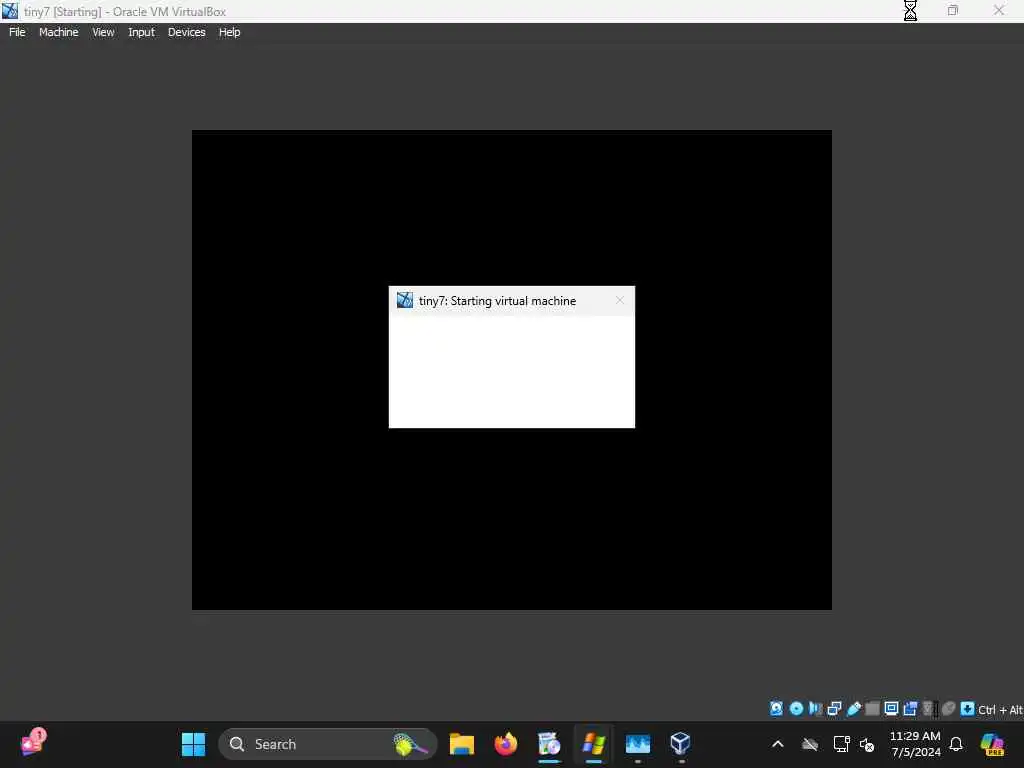Click the OneDrive cloud tray icon

[810, 744]
